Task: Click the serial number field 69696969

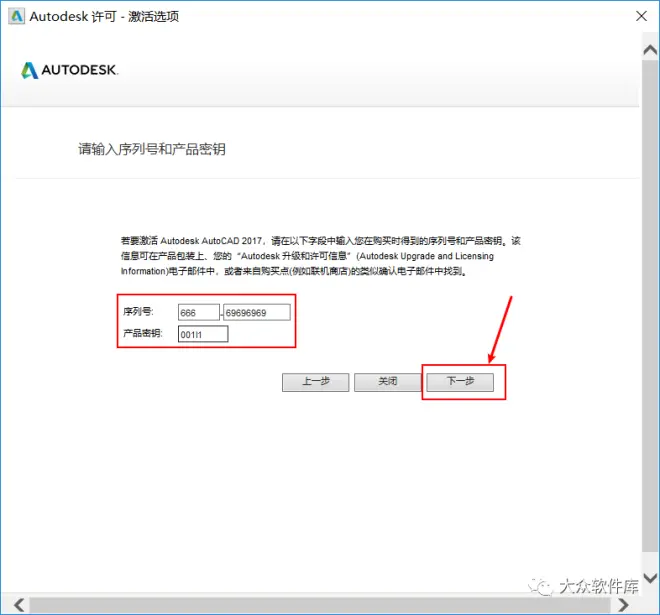Action: click(257, 312)
